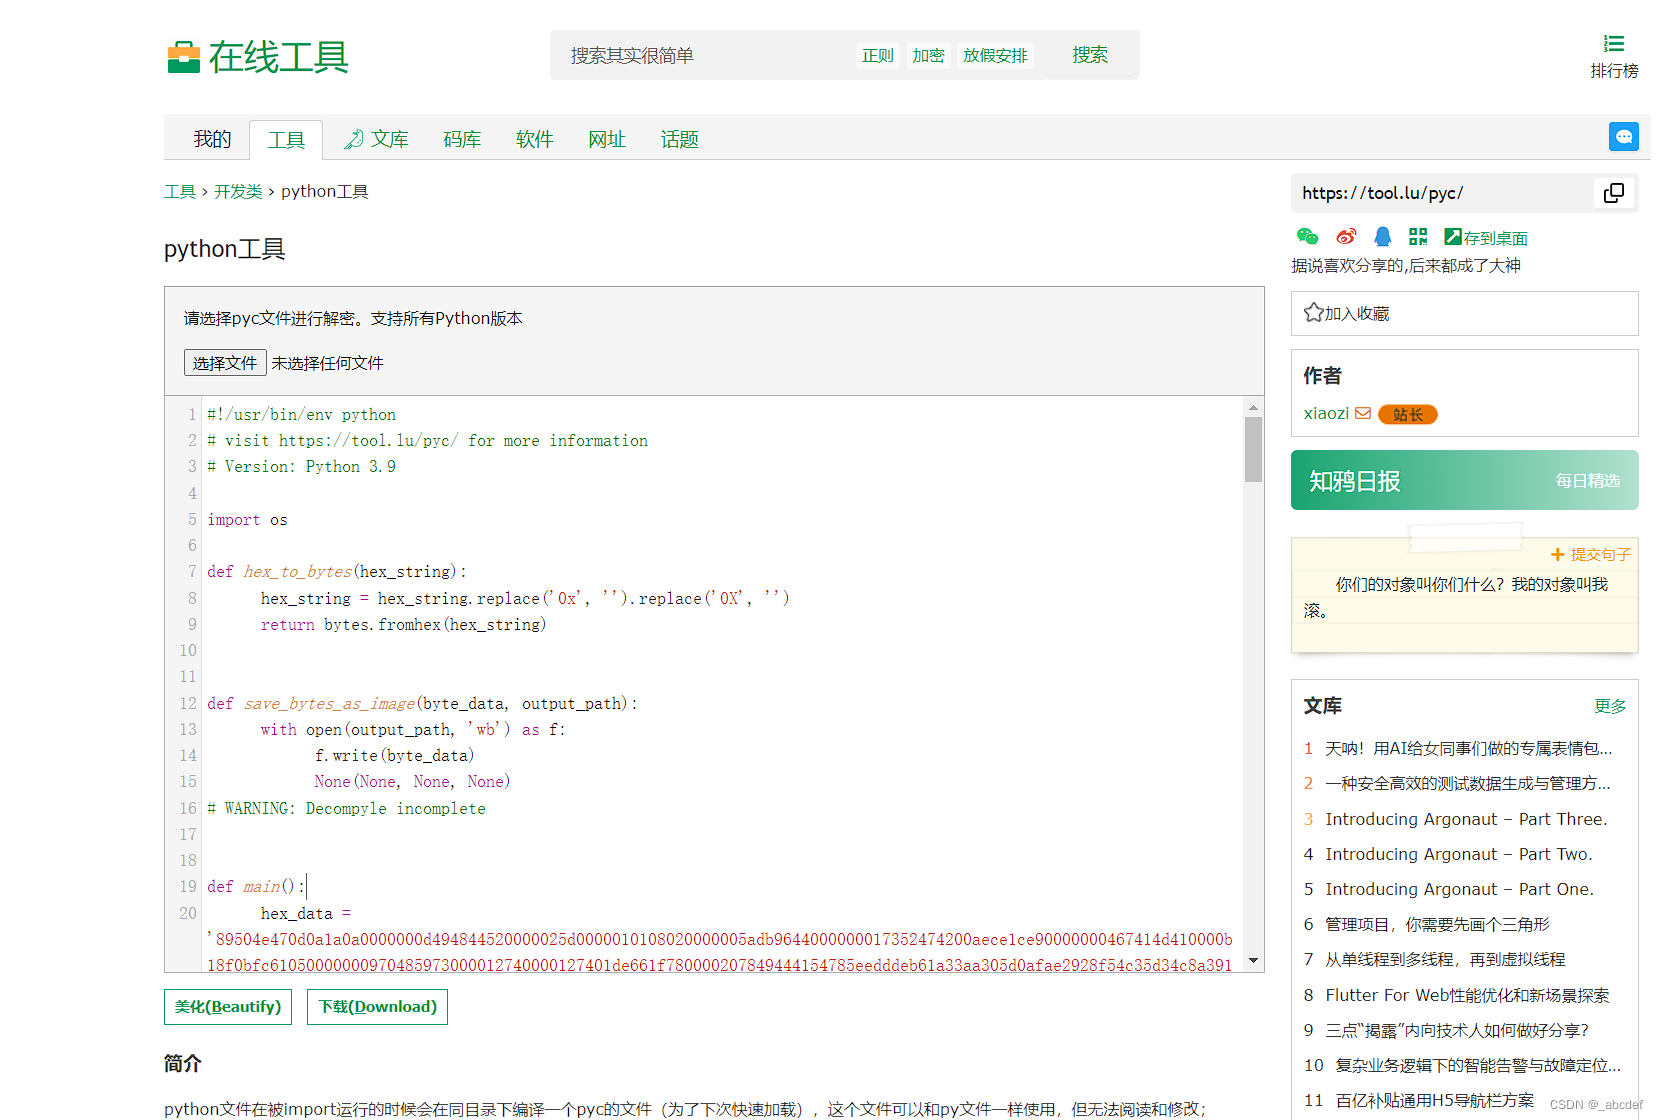Open article Introducing Argonaut – Part Two
Viewport: 1659px width, 1120px height.
tap(1459, 854)
